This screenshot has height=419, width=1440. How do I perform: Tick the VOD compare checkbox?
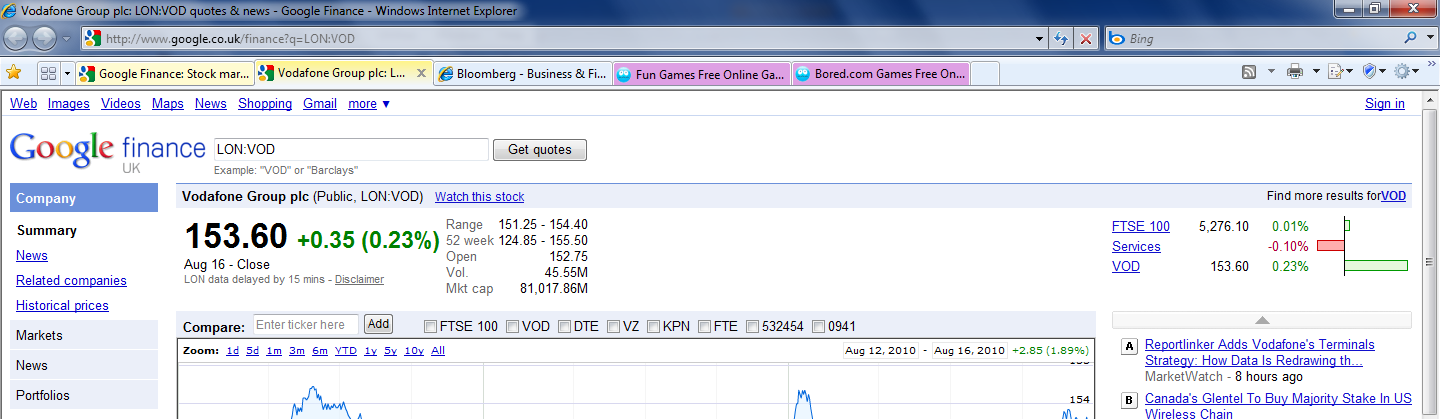click(x=512, y=327)
